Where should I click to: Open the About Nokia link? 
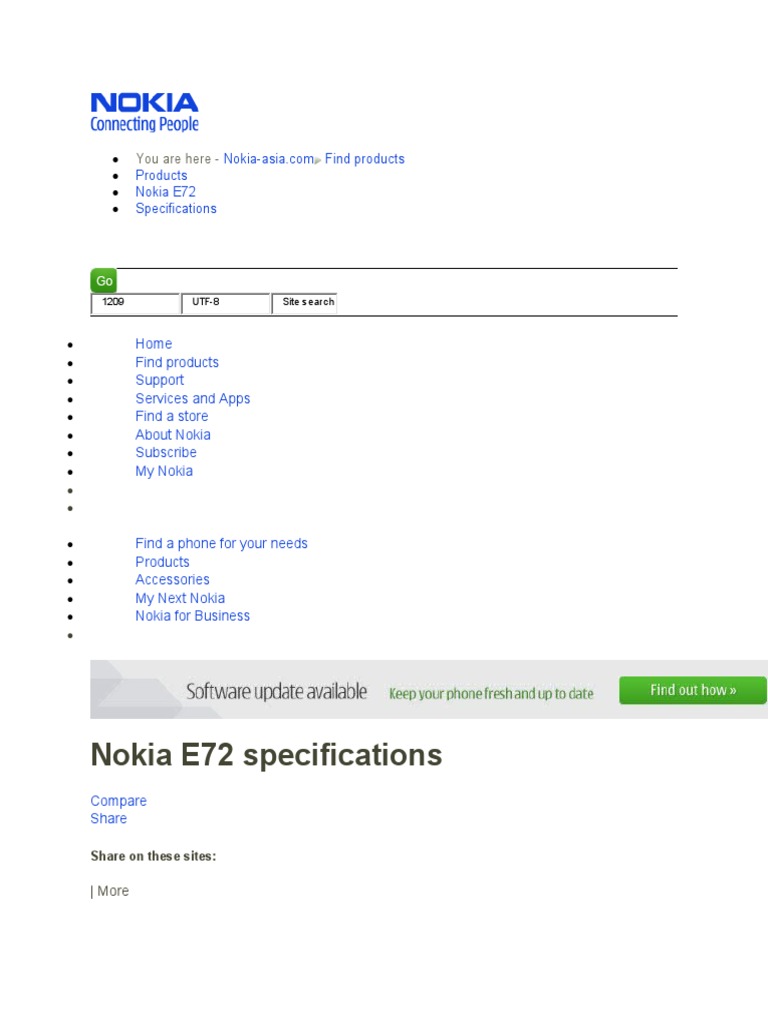click(173, 434)
